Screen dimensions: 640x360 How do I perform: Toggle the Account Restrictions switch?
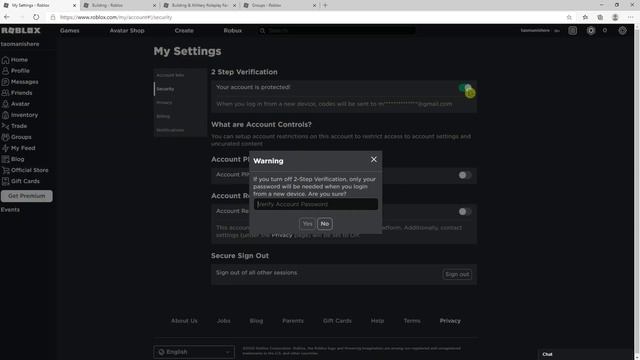pyautogui.click(x=464, y=211)
